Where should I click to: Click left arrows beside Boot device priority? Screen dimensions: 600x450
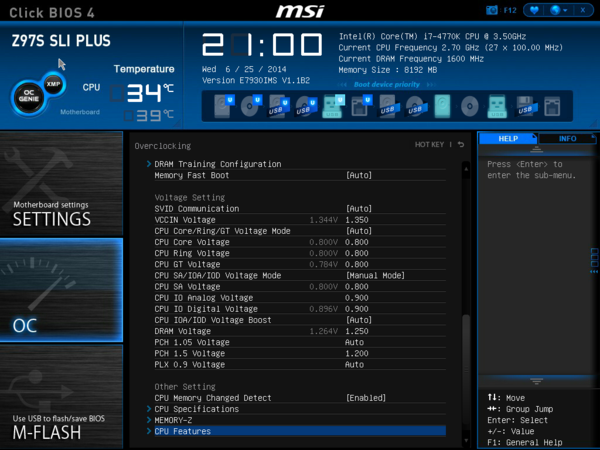point(343,85)
